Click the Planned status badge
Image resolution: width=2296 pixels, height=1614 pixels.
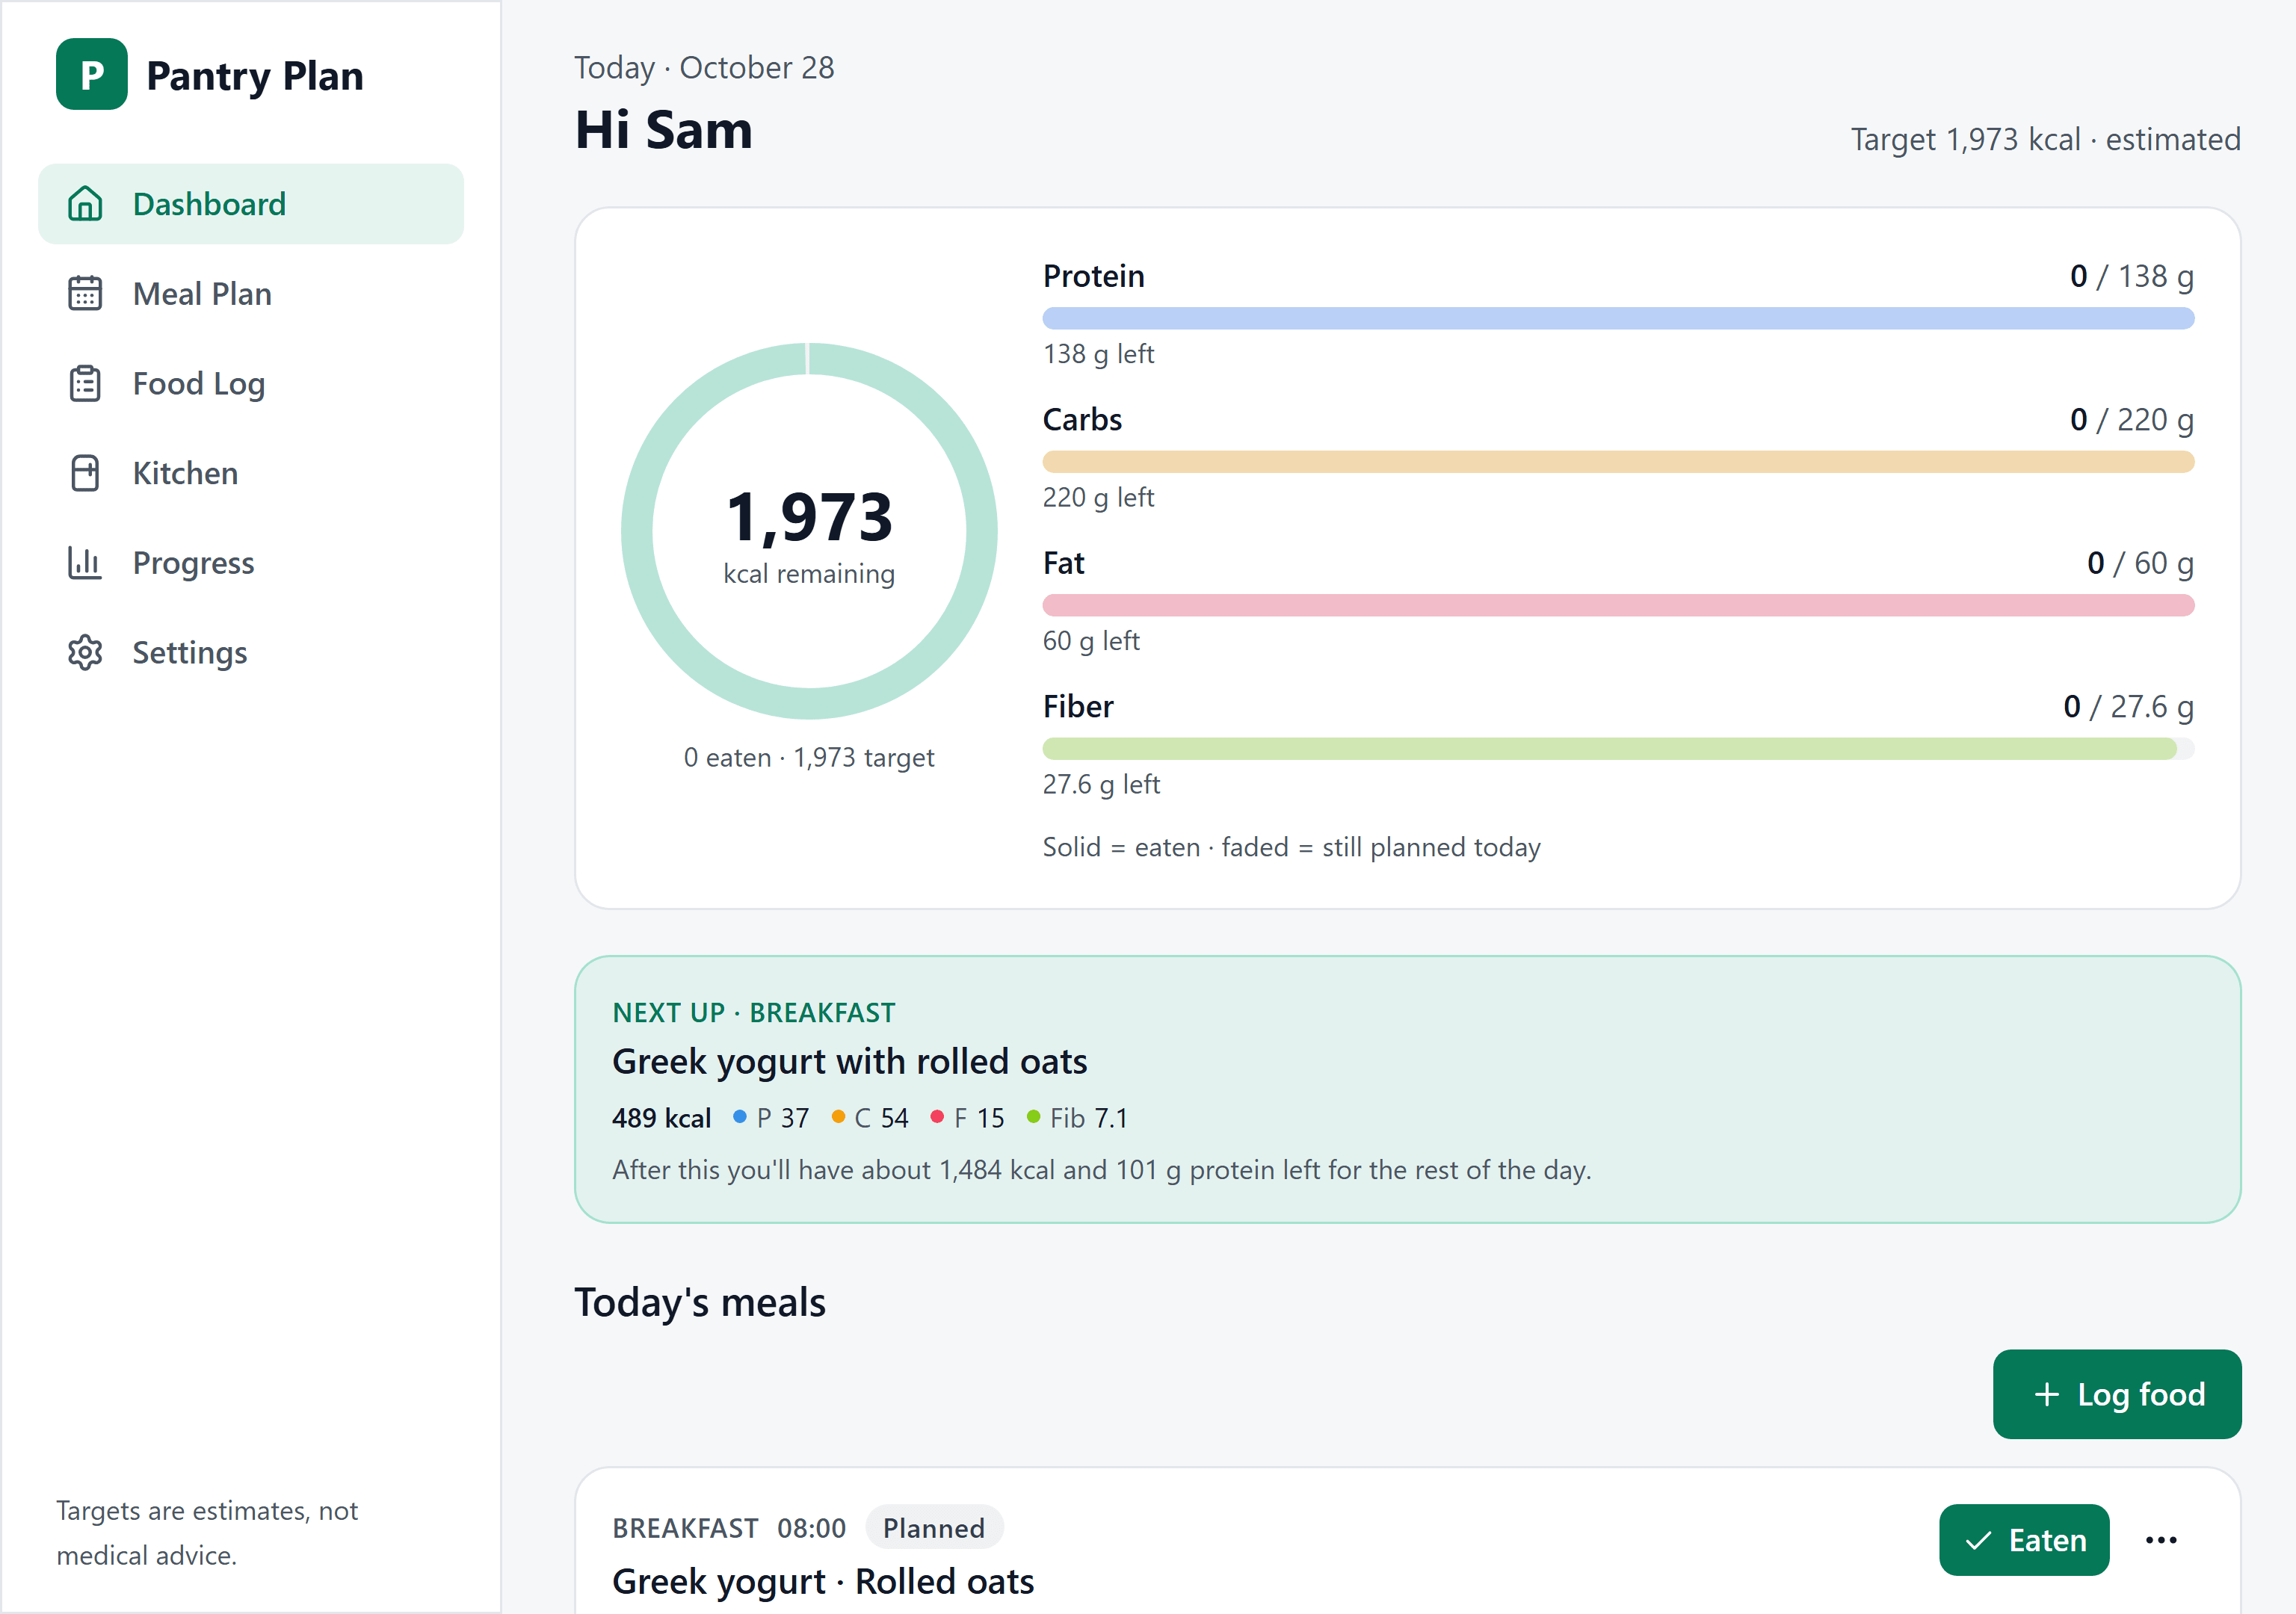[934, 1527]
